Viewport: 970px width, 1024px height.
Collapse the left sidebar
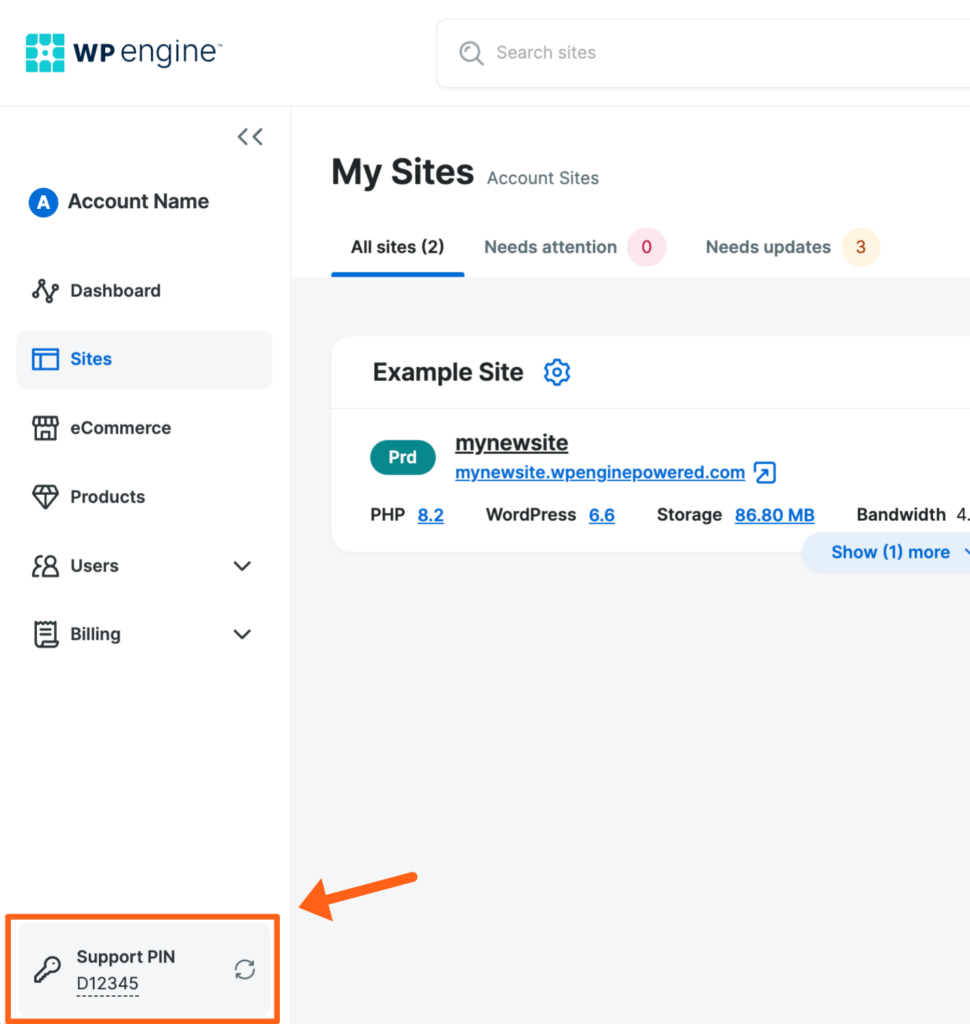point(250,136)
